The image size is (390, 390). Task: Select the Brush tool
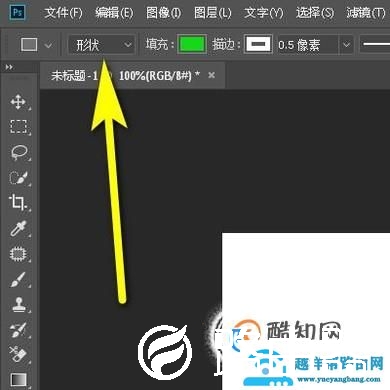(18, 279)
